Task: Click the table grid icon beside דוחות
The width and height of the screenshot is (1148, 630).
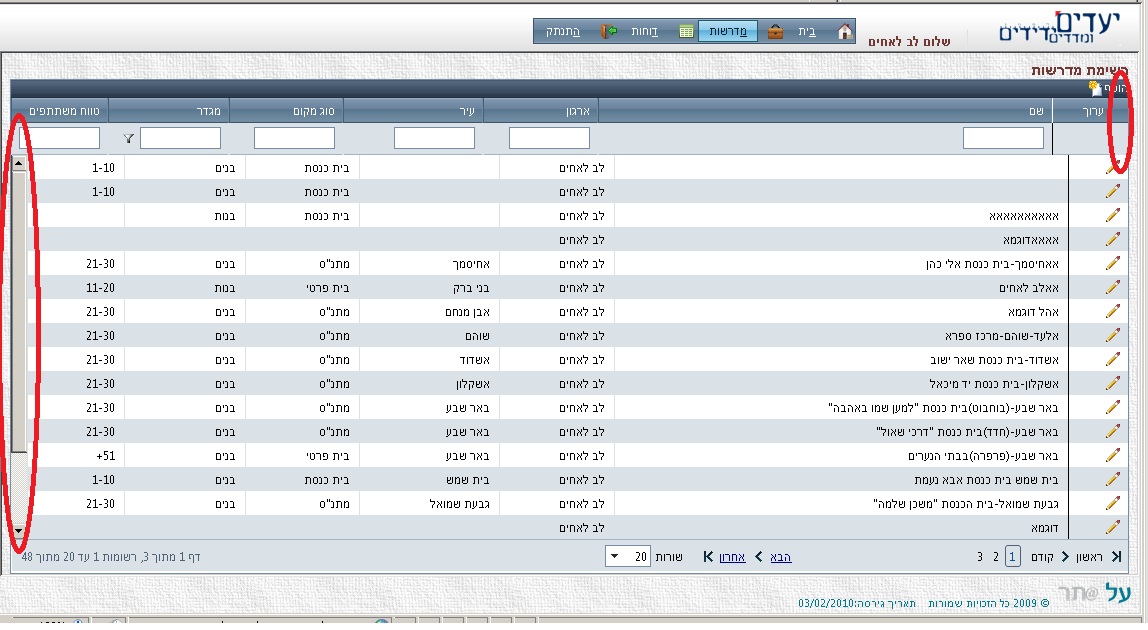Action: click(686, 32)
